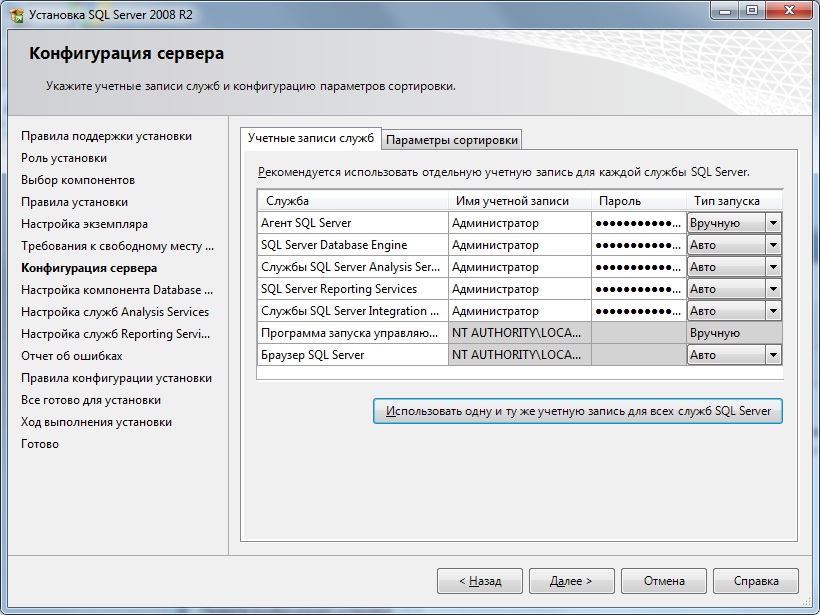Open startup type dropdown for SQL Server Reporting Services

coord(773,289)
